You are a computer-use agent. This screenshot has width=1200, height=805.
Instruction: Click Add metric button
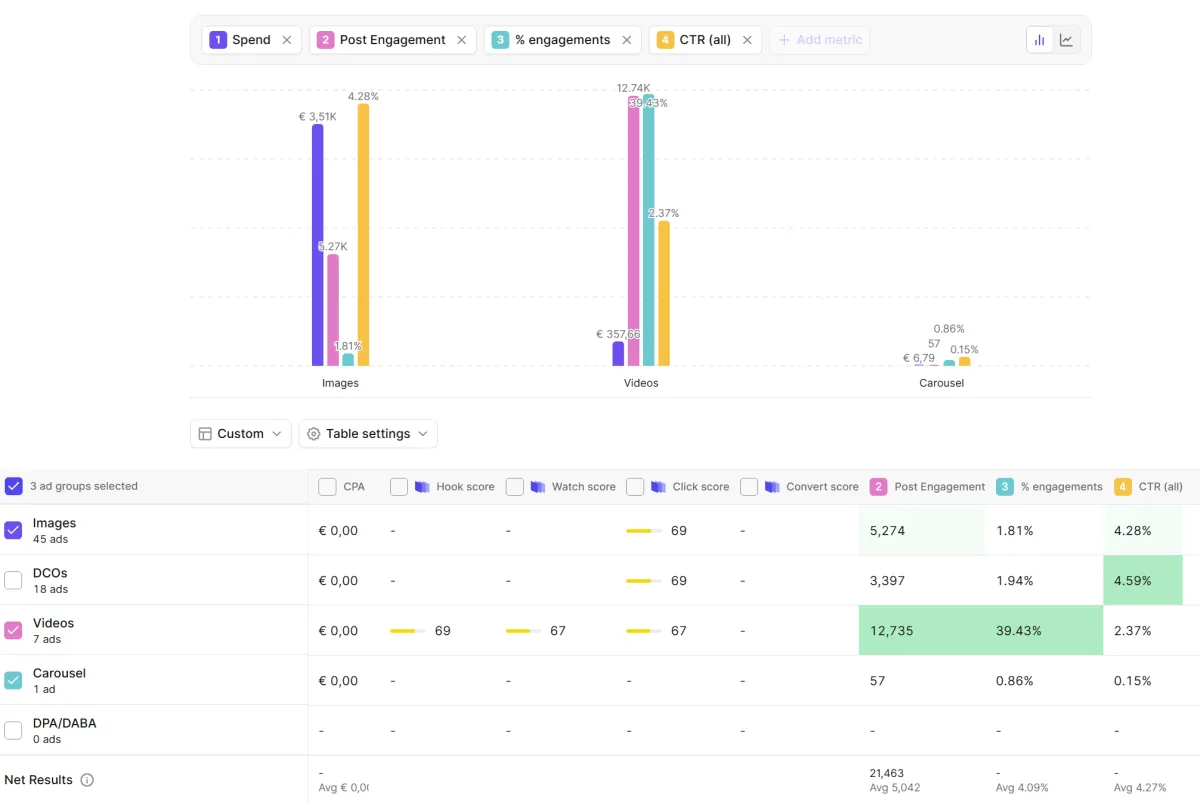(820, 40)
